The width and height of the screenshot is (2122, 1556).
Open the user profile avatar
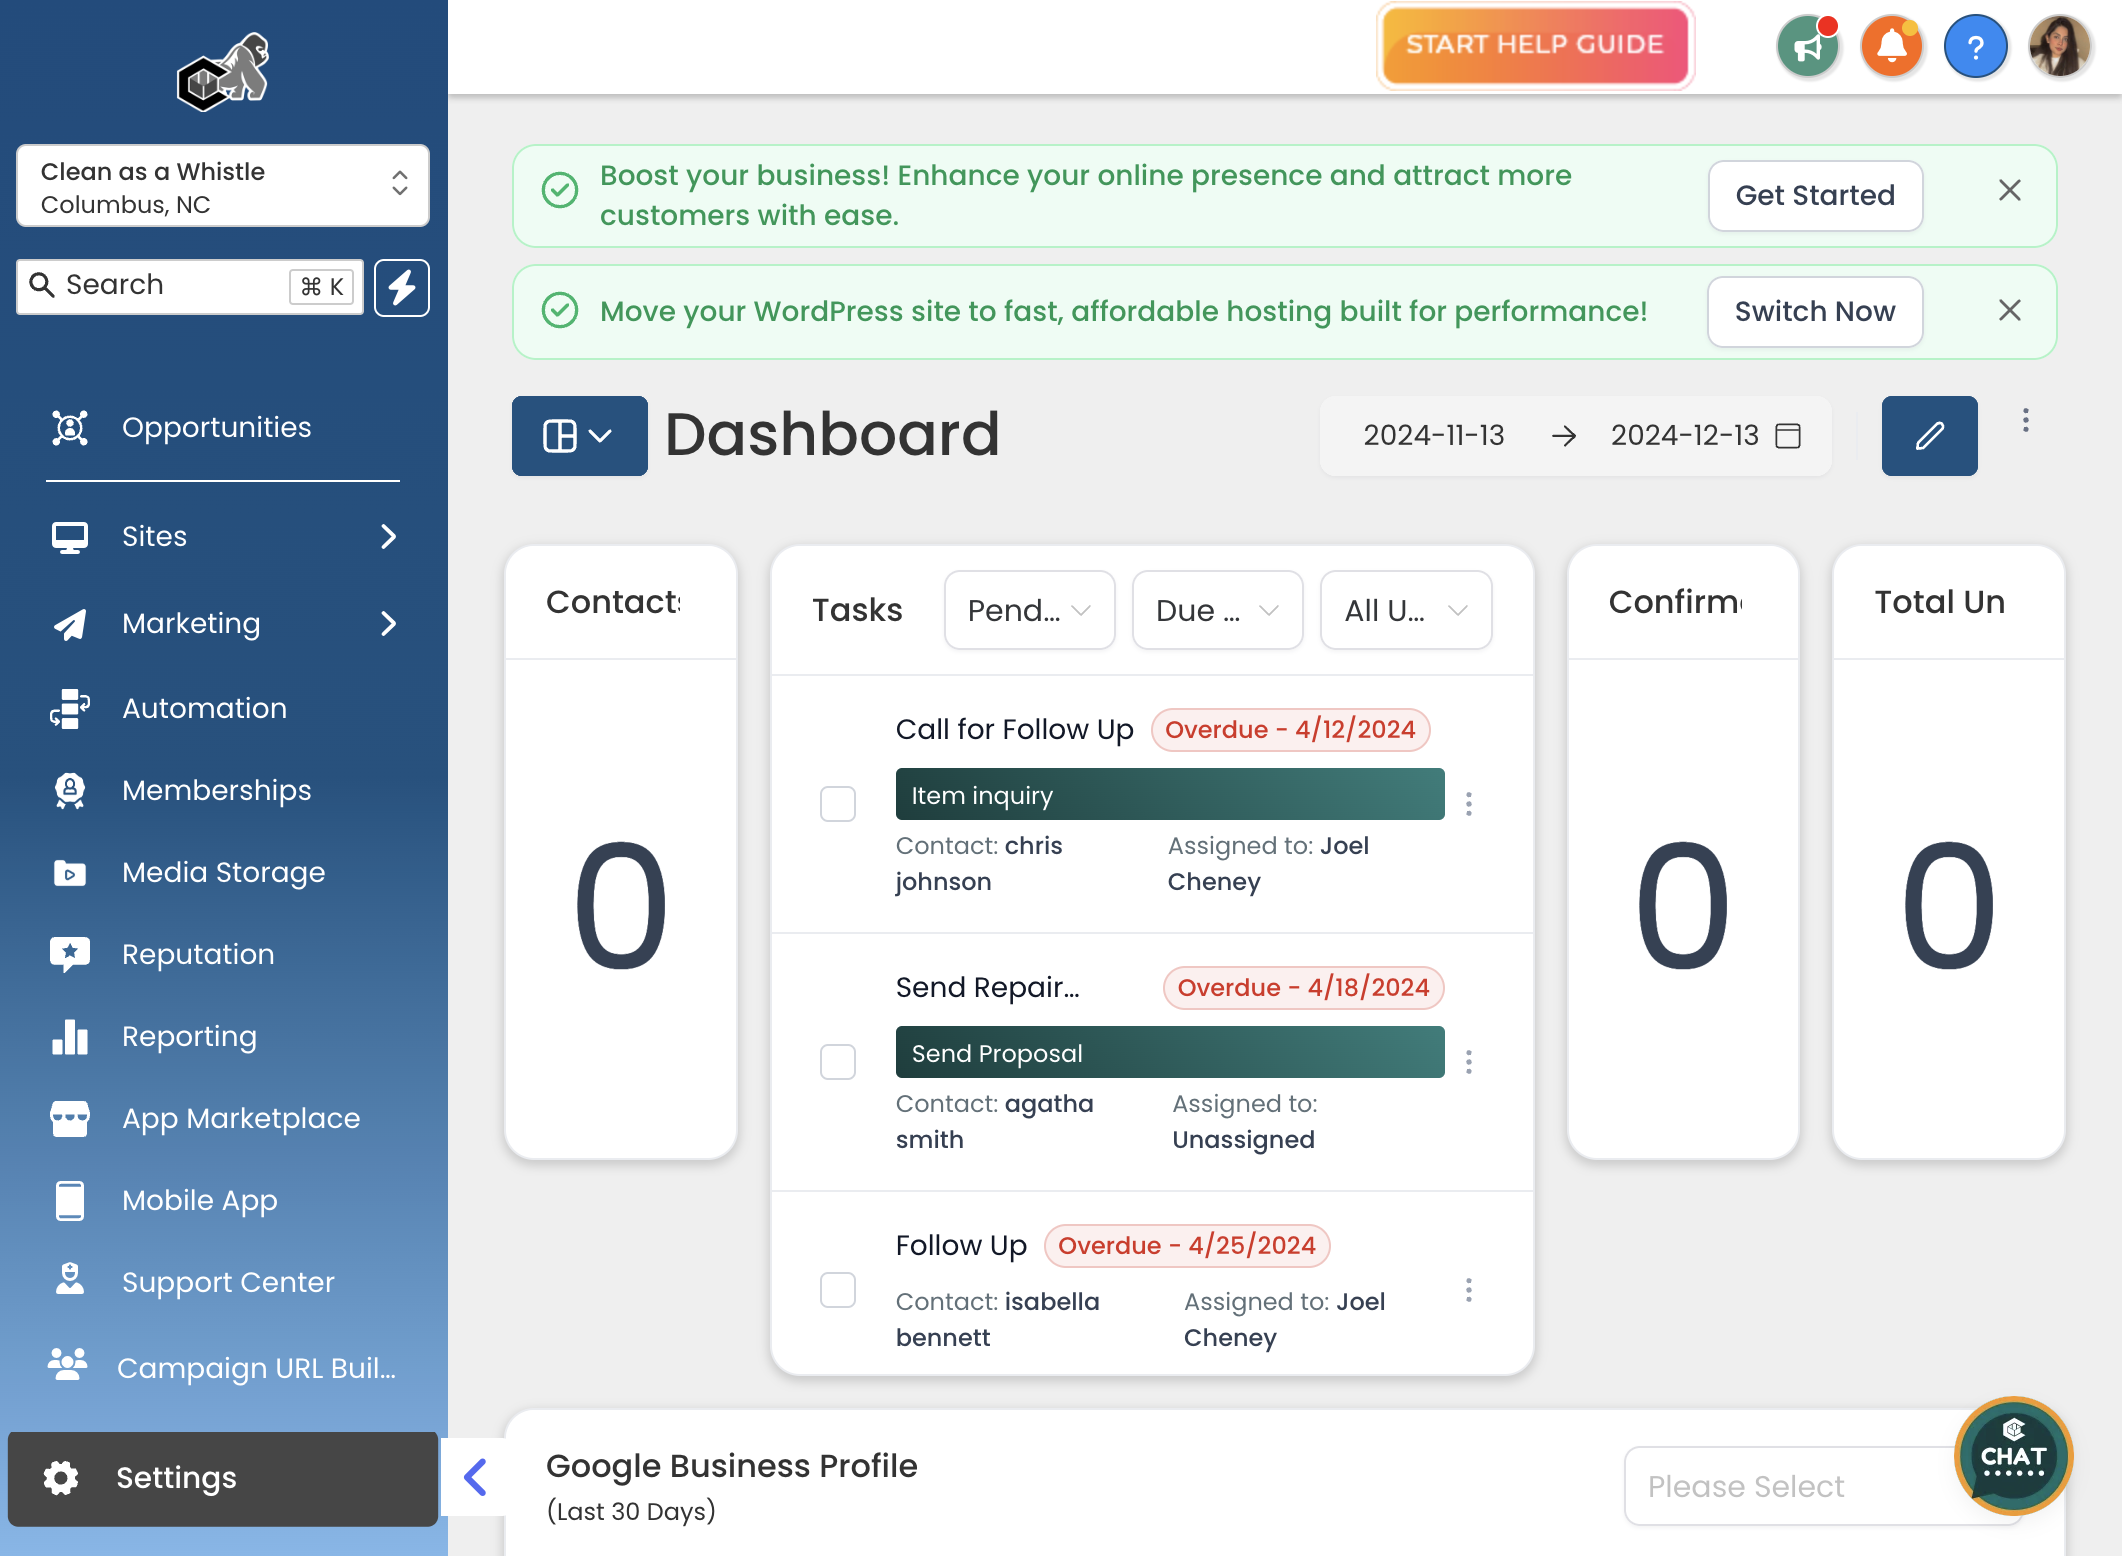(x=2060, y=46)
